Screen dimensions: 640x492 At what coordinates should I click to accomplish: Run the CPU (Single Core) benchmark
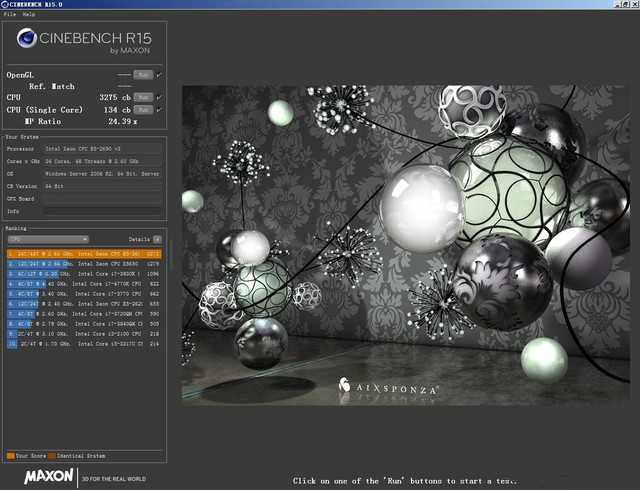[x=143, y=110]
